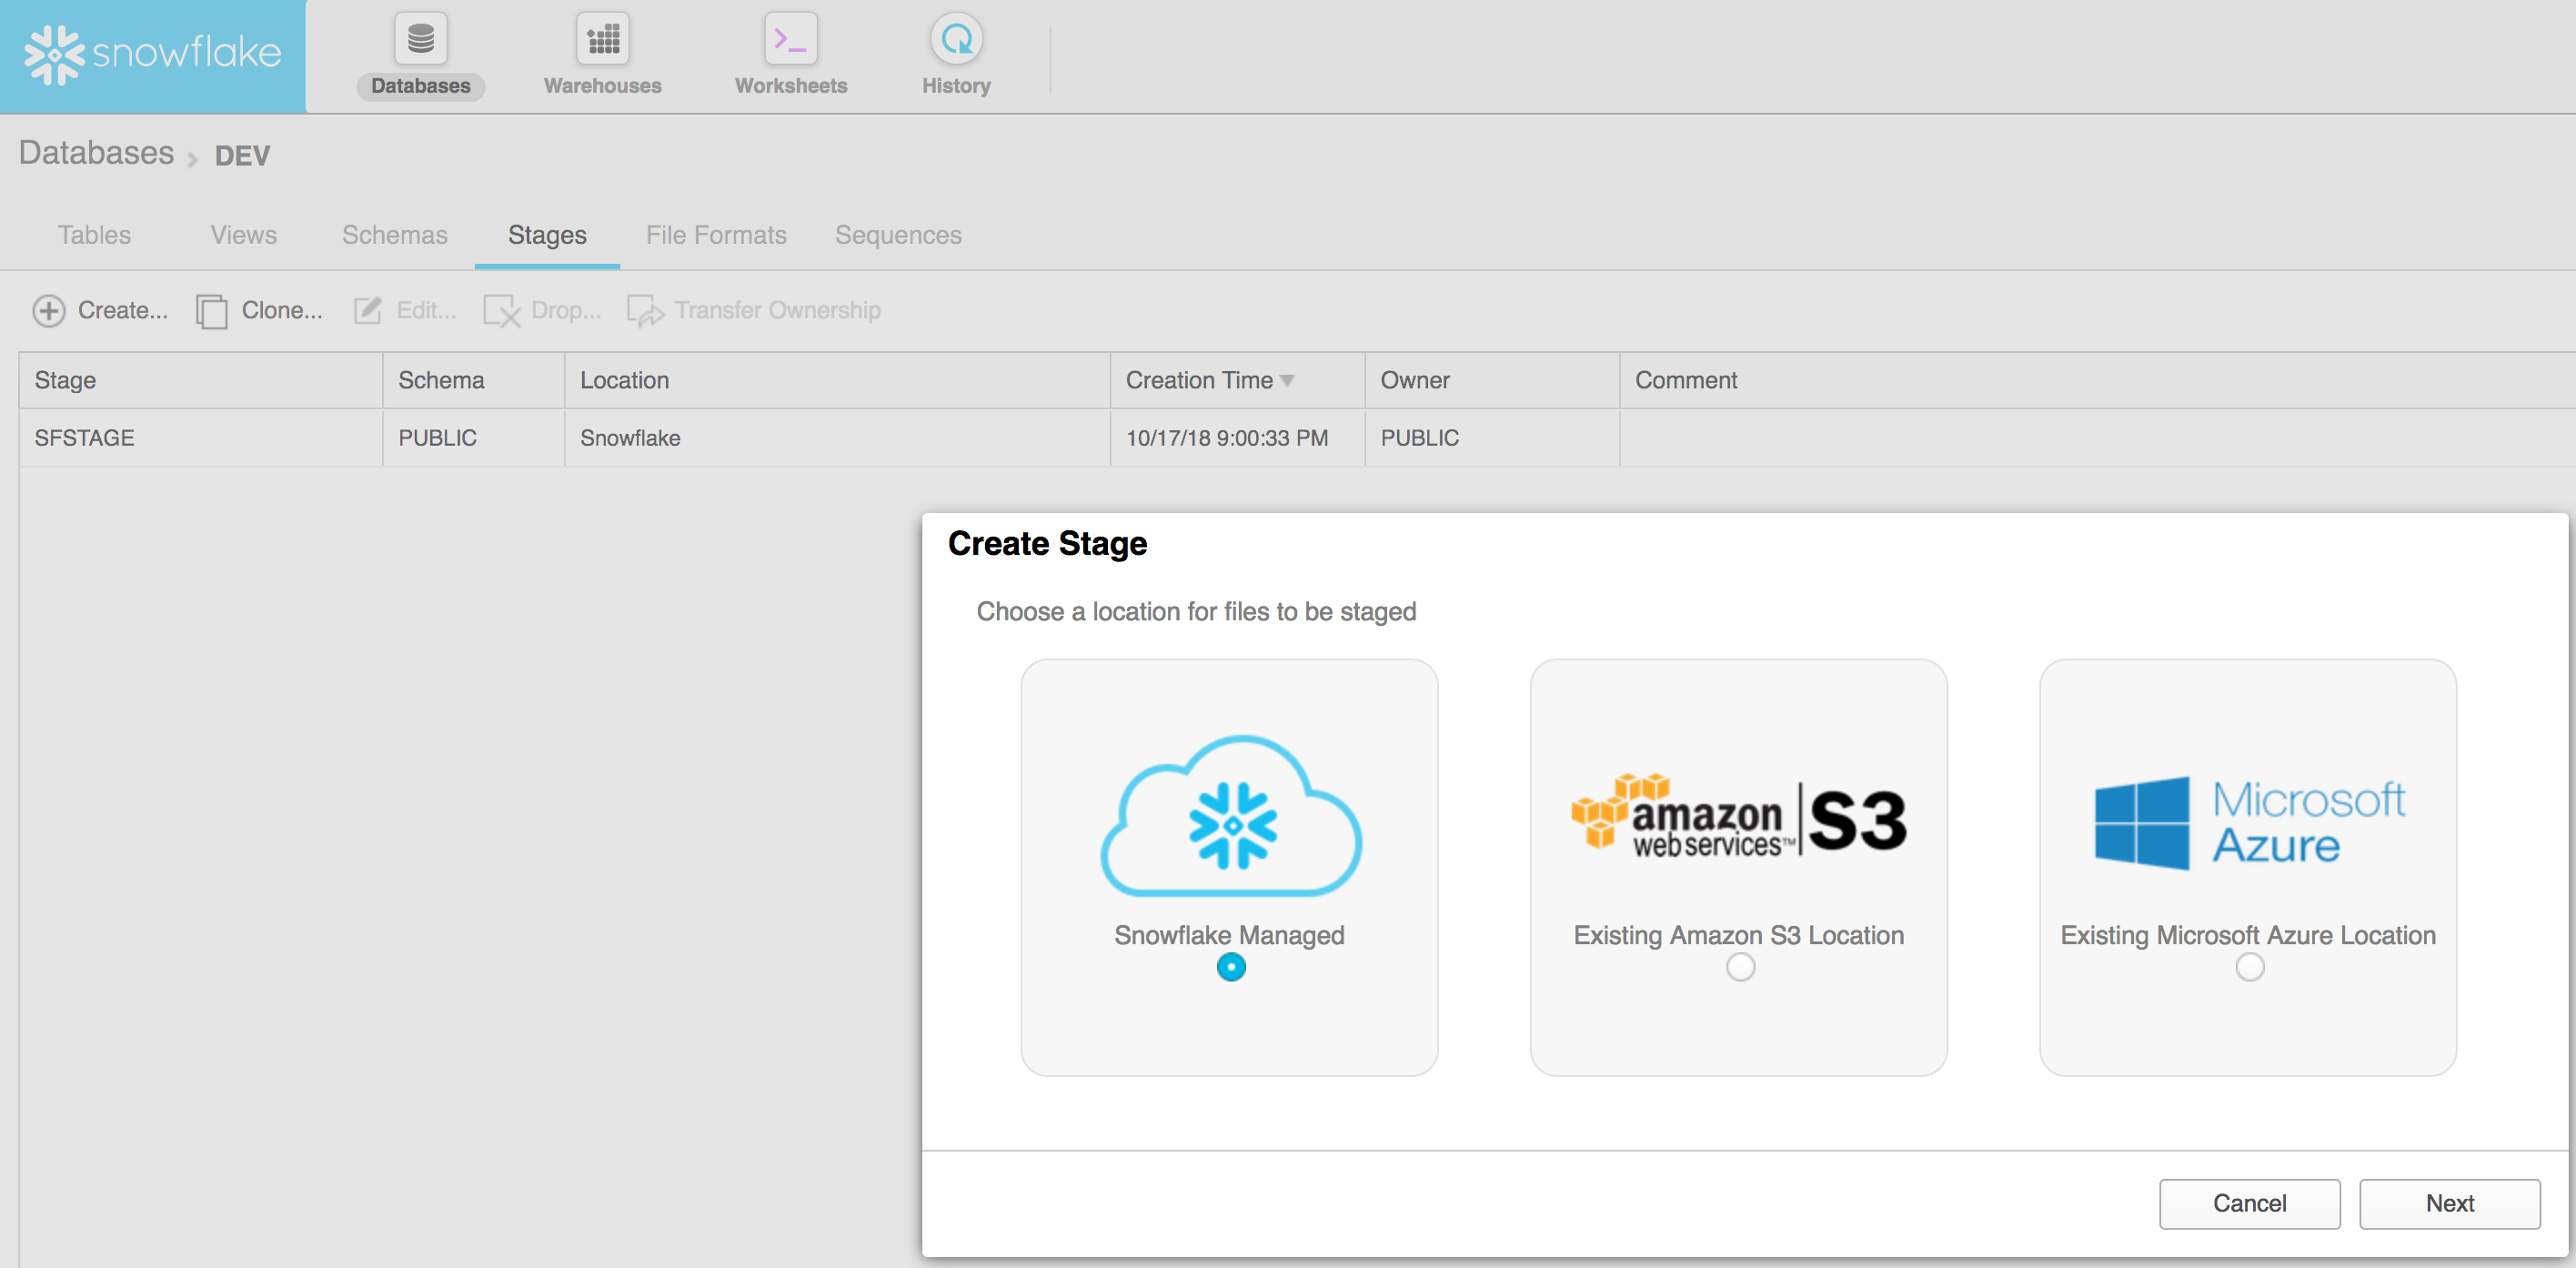Click the Warehouses navigation label
The image size is (2576, 1268).
(x=602, y=86)
